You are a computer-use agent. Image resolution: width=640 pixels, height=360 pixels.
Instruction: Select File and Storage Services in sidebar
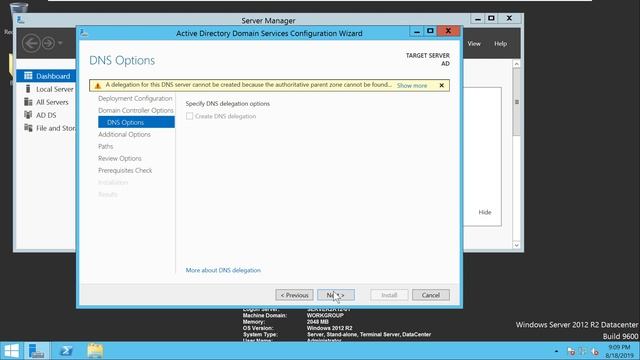tap(46, 128)
